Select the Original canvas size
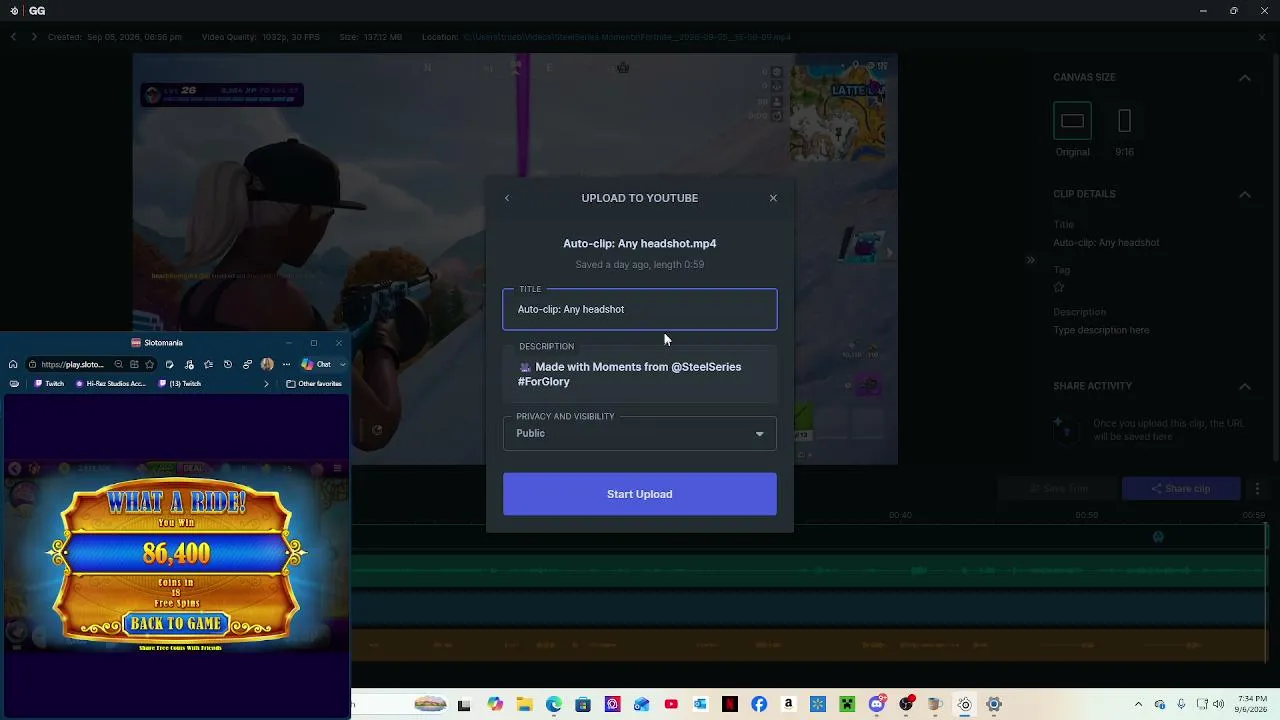 point(1072,121)
